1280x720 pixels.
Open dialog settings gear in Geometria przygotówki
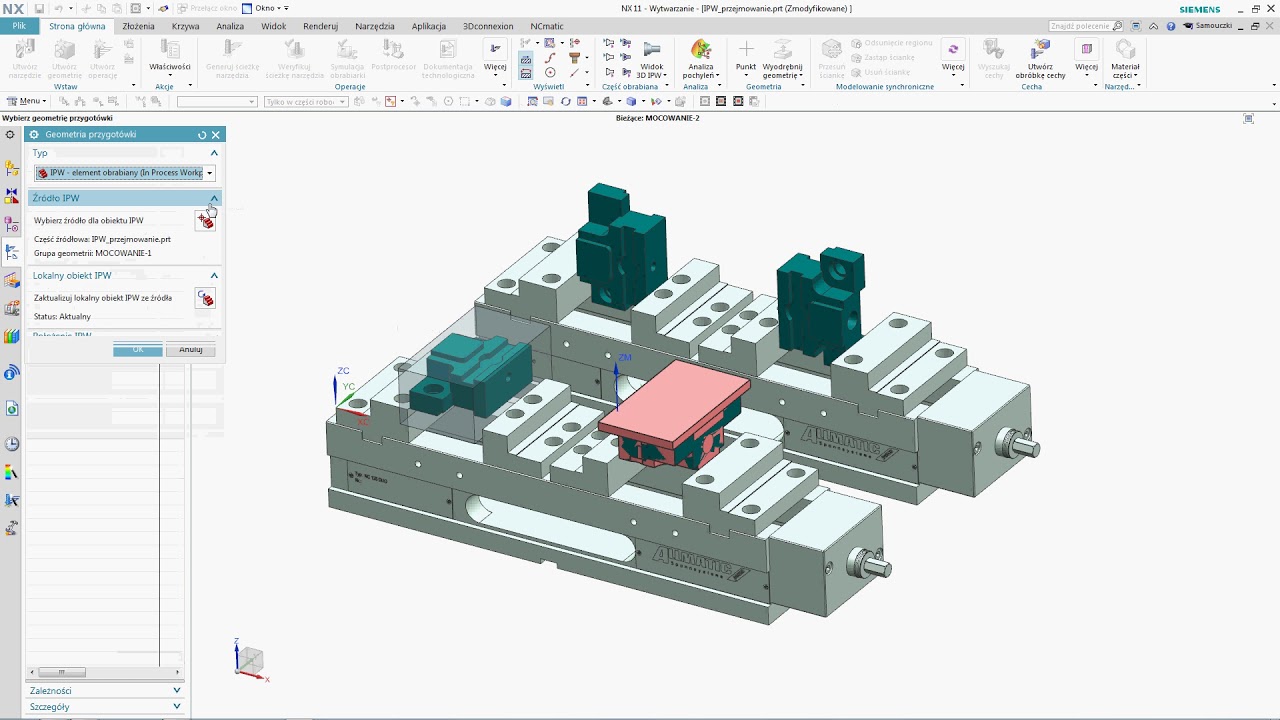(34, 135)
